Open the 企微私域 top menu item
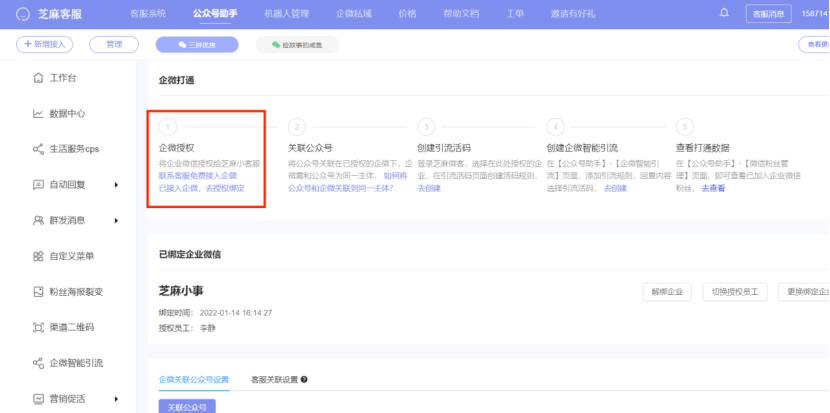 pos(354,14)
